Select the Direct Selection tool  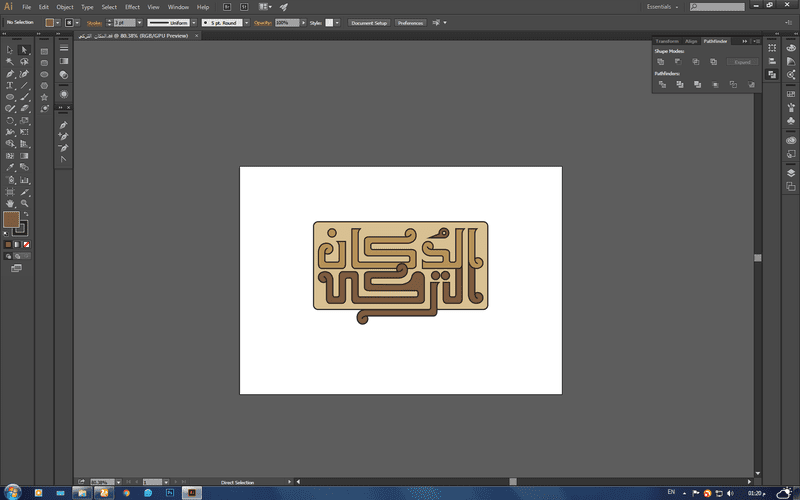pos(25,49)
